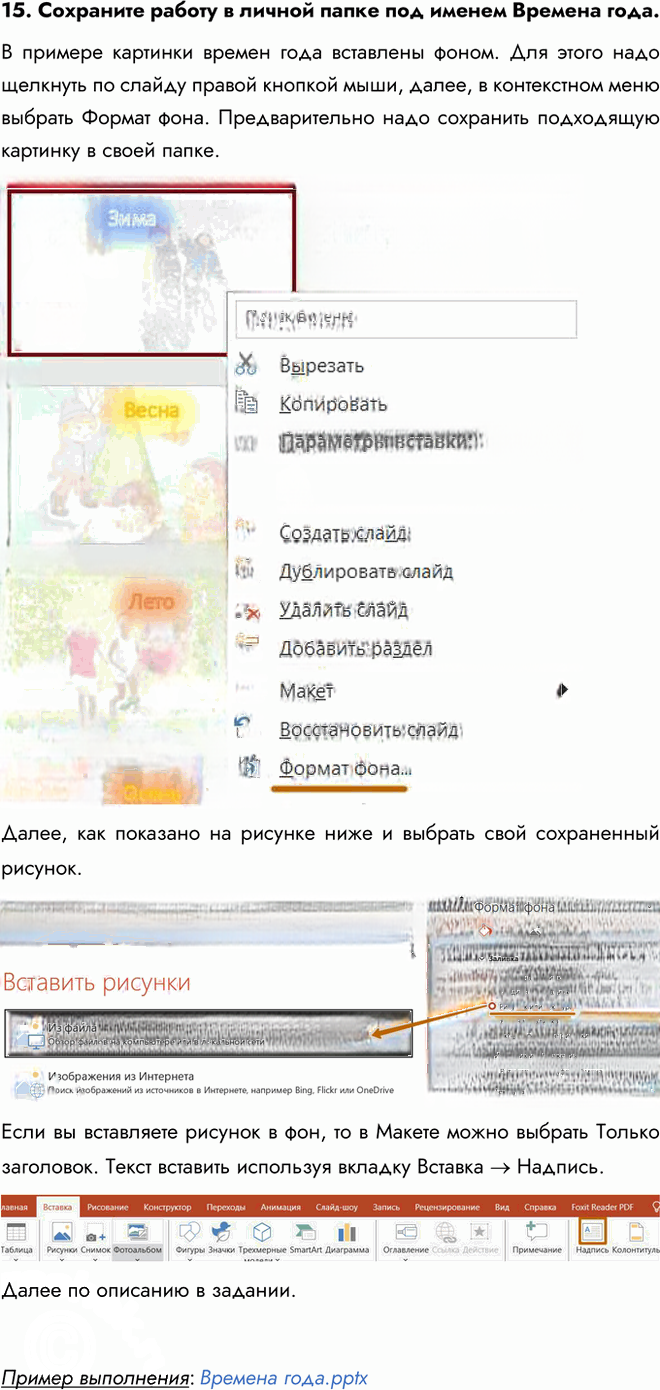Click the highlighted Надпись text box icon
The image size is (660, 1390).
tap(592, 1232)
